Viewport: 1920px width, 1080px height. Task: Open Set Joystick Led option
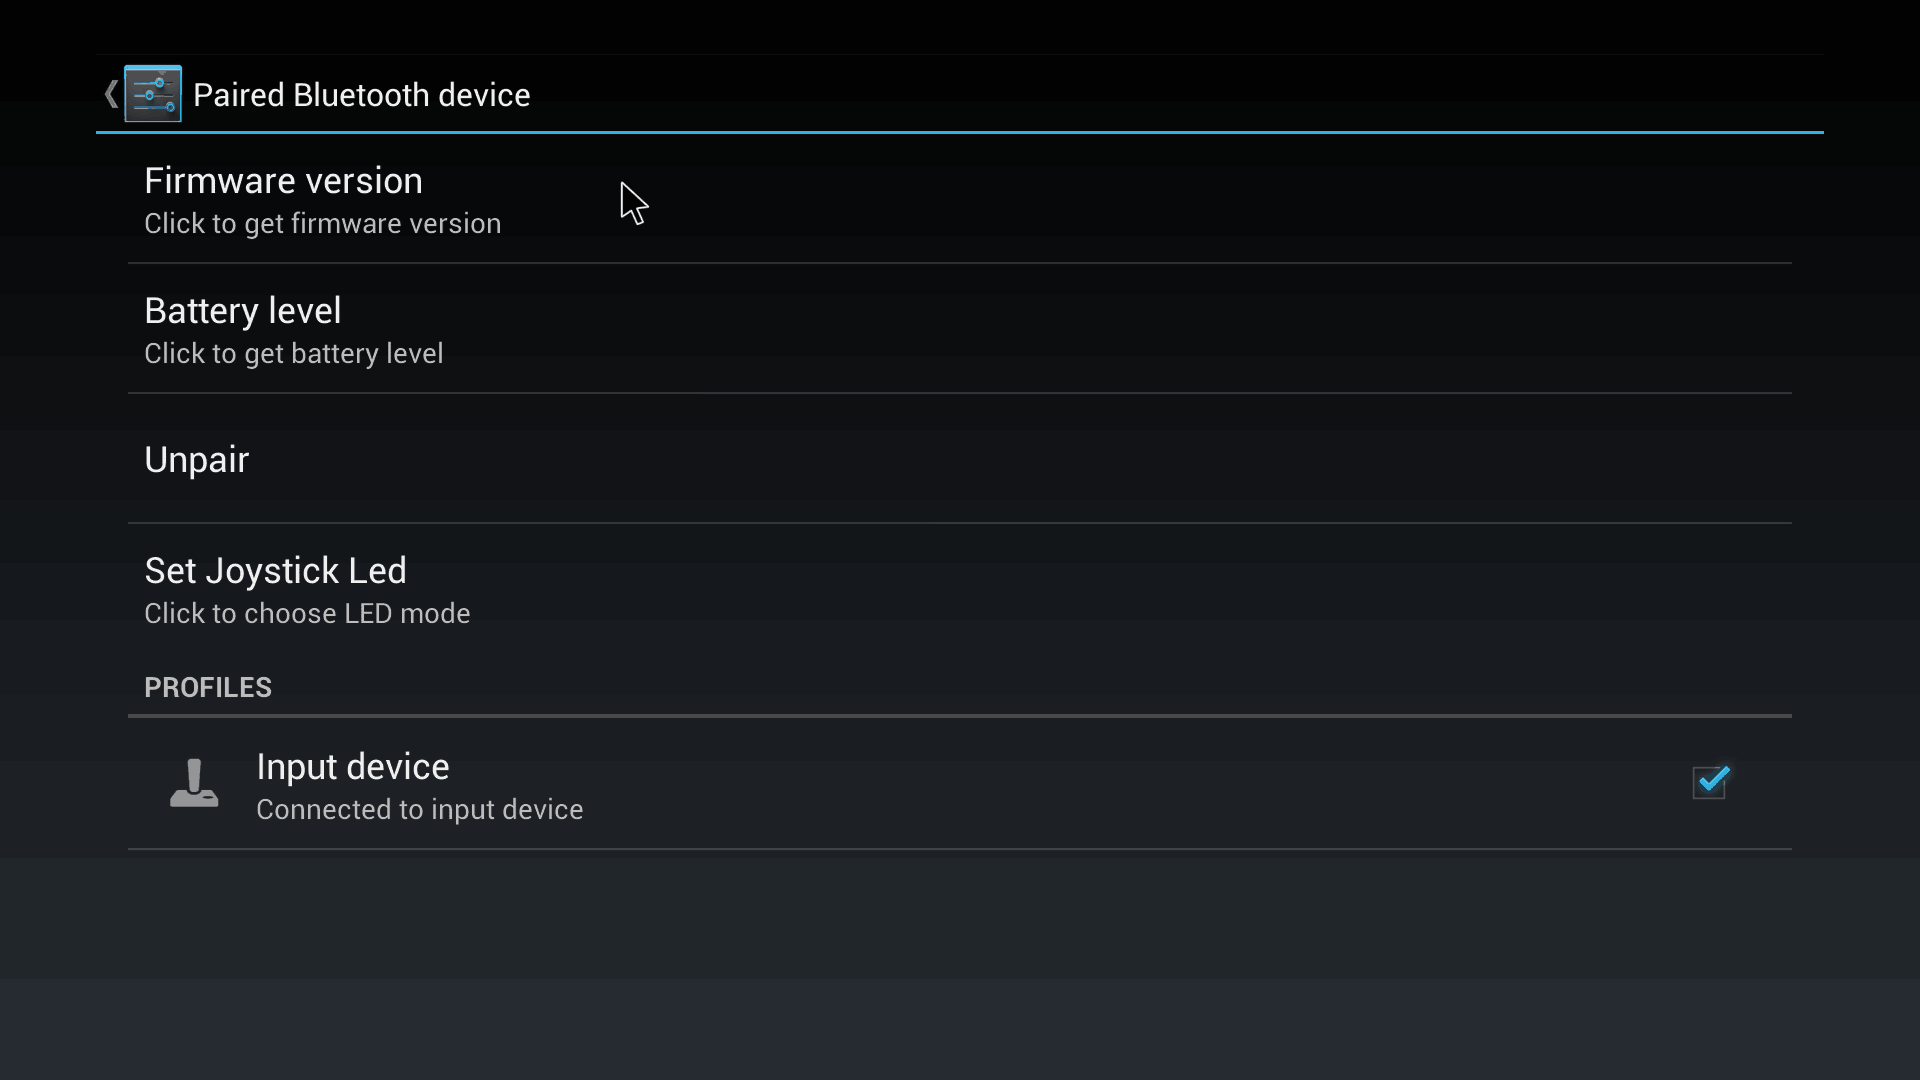pyautogui.click(x=960, y=589)
